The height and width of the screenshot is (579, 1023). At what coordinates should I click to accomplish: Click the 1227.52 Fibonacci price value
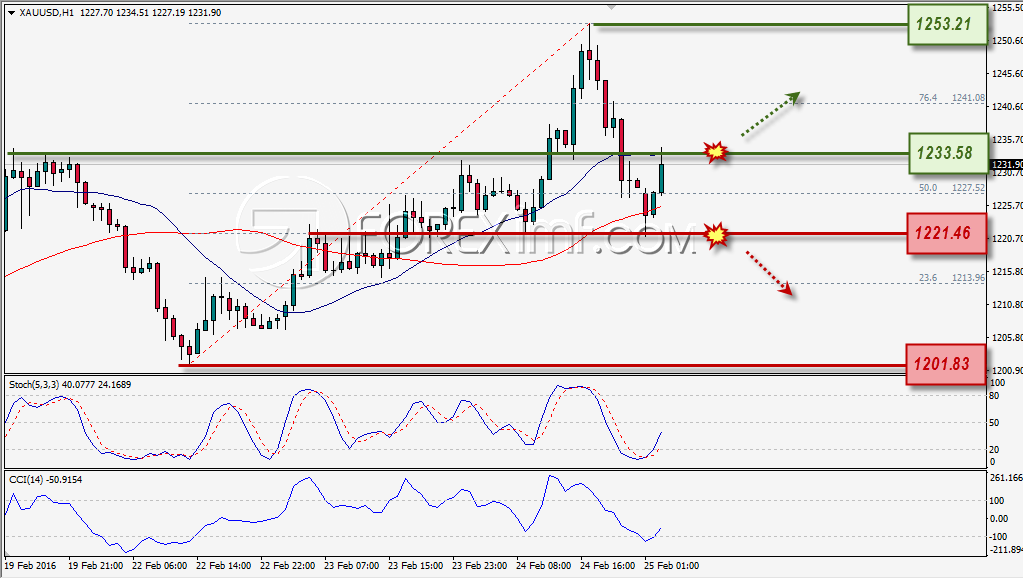pyautogui.click(x=968, y=188)
